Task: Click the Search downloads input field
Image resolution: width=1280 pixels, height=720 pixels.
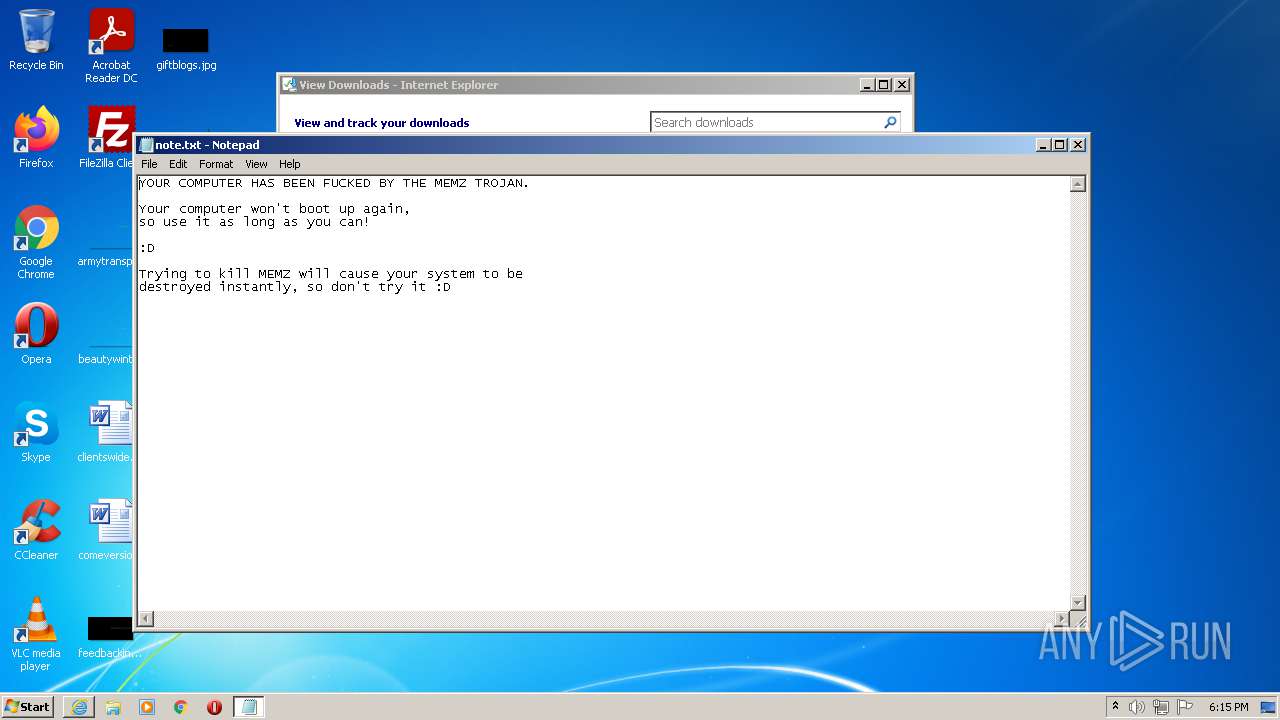Action: [x=766, y=122]
